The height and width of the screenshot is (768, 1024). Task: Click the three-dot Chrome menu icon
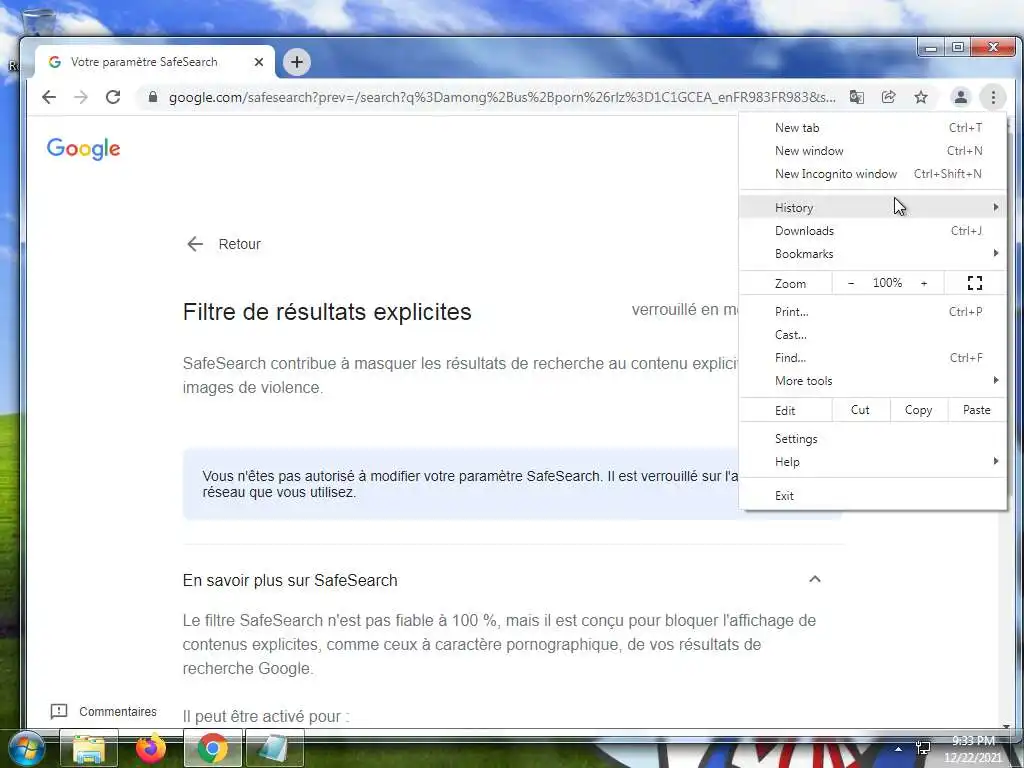point(993,97)
